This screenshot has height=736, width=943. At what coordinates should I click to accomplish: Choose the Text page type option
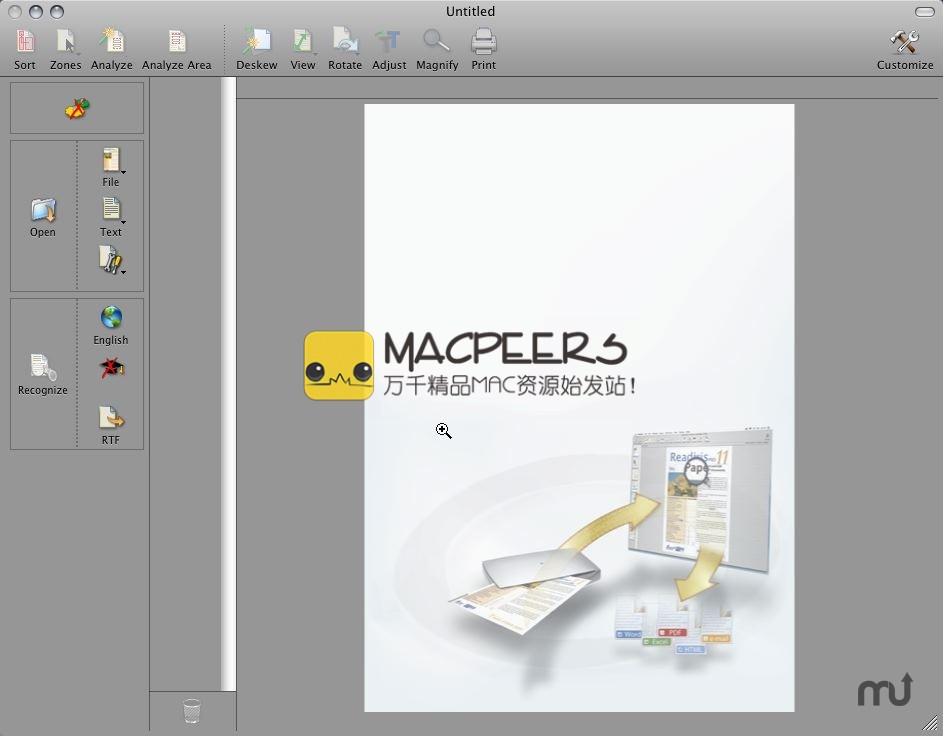pyautogui.click(x=111, y=214)
